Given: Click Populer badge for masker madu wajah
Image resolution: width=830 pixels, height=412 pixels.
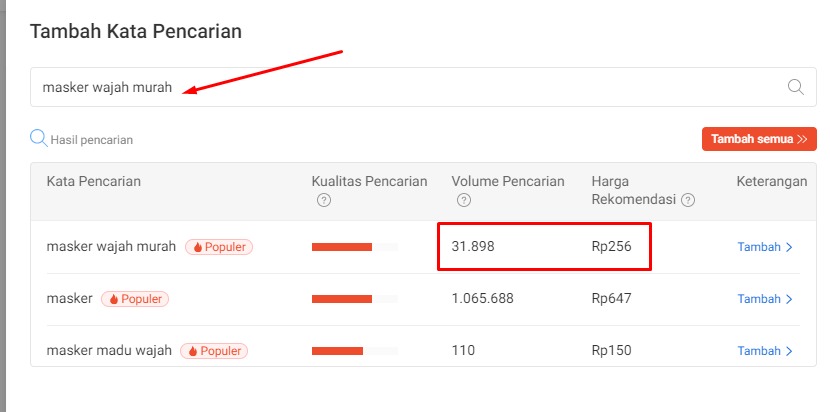Looking at the screenshot, I should click(214, 351).
